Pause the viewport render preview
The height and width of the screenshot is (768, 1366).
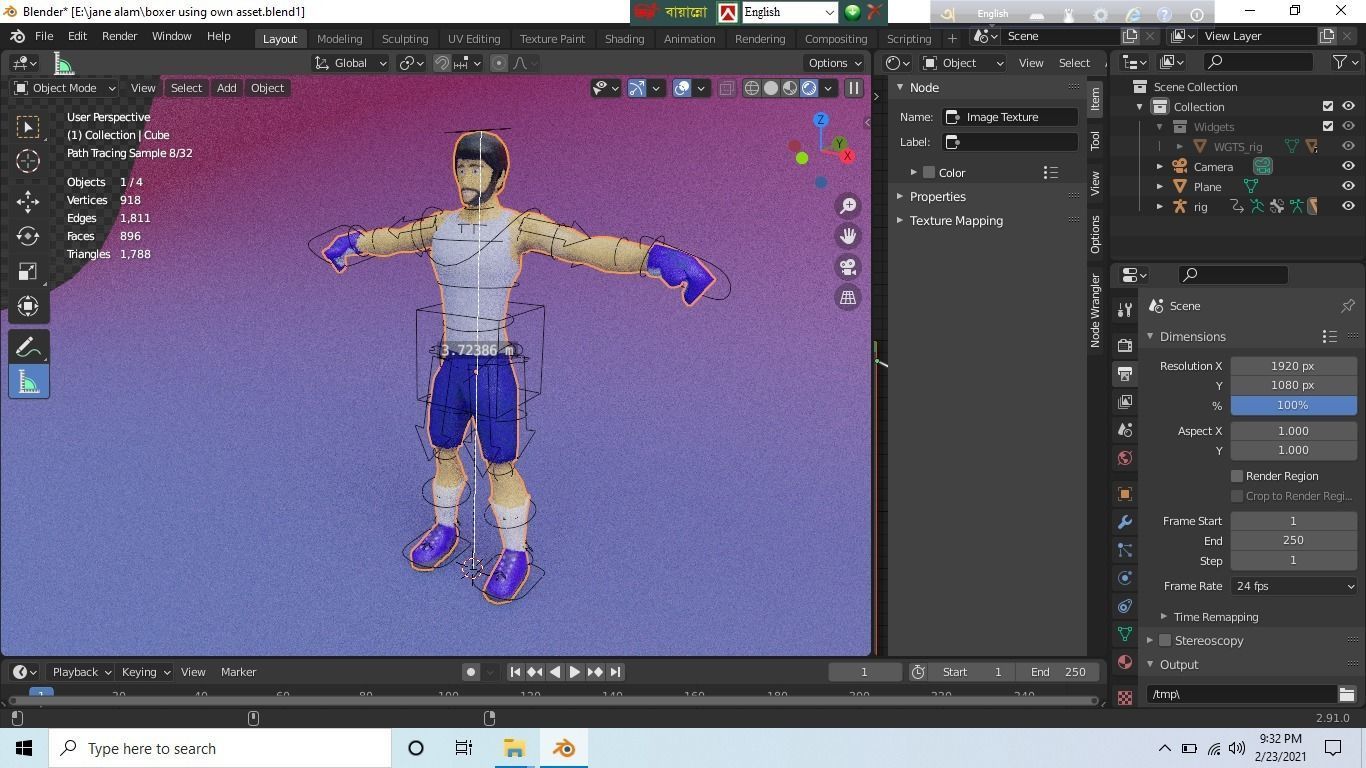click(854, 88)
